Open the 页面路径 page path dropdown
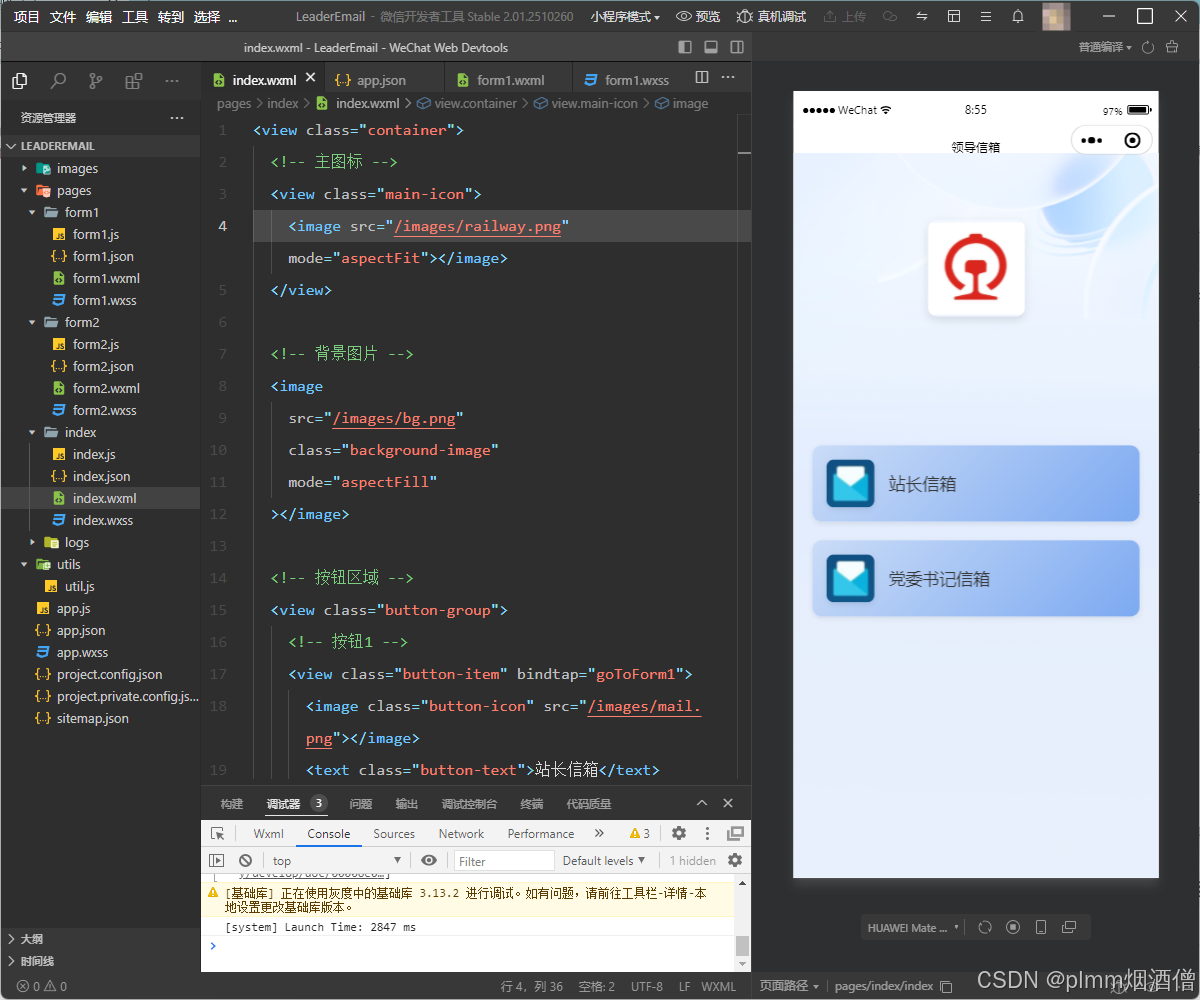Viewport: 1200px width, 1000px height. [789, 986]
